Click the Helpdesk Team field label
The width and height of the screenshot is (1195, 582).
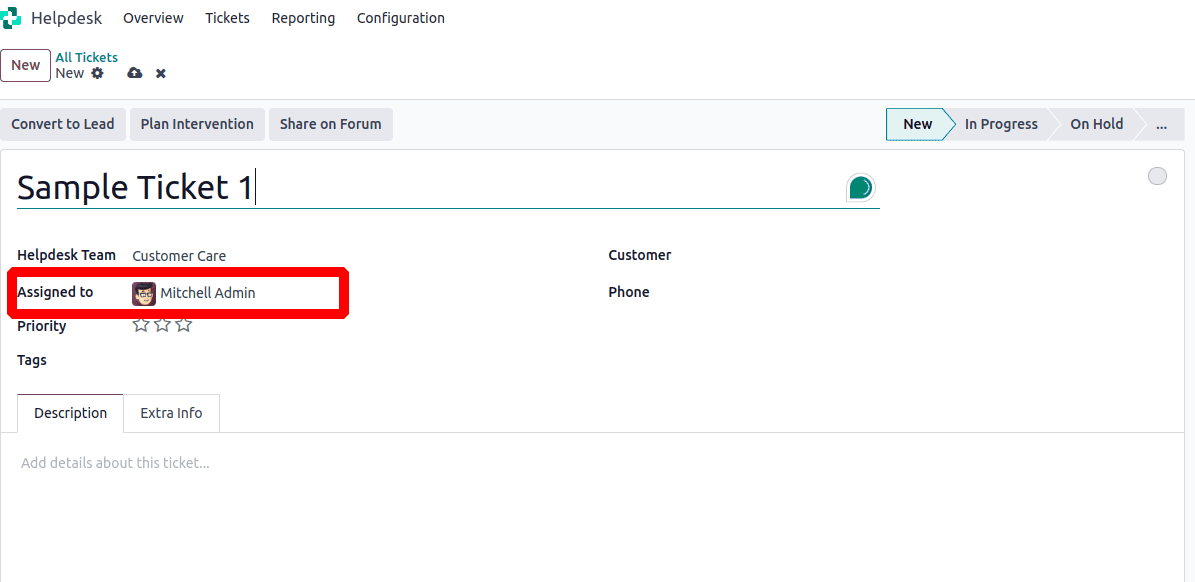[66, 255]
